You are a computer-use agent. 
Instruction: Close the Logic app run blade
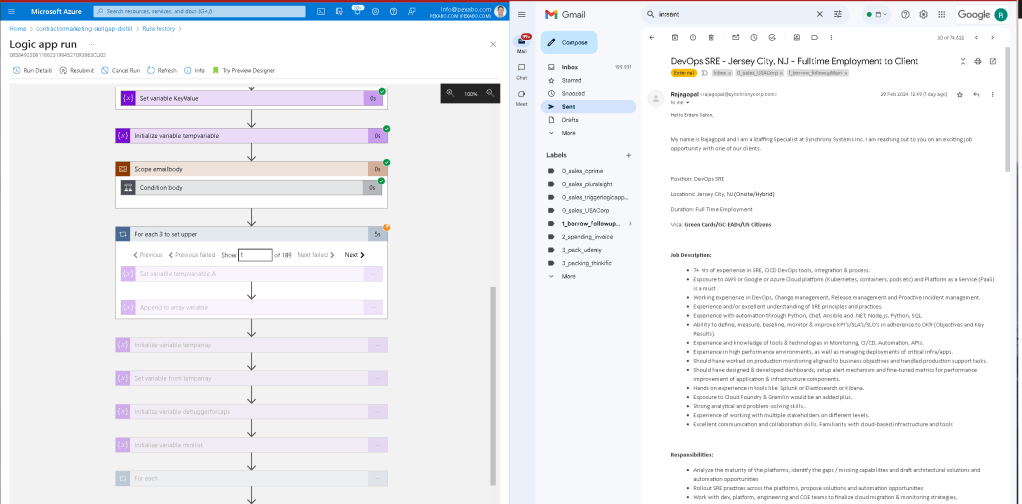coord(493,44)
